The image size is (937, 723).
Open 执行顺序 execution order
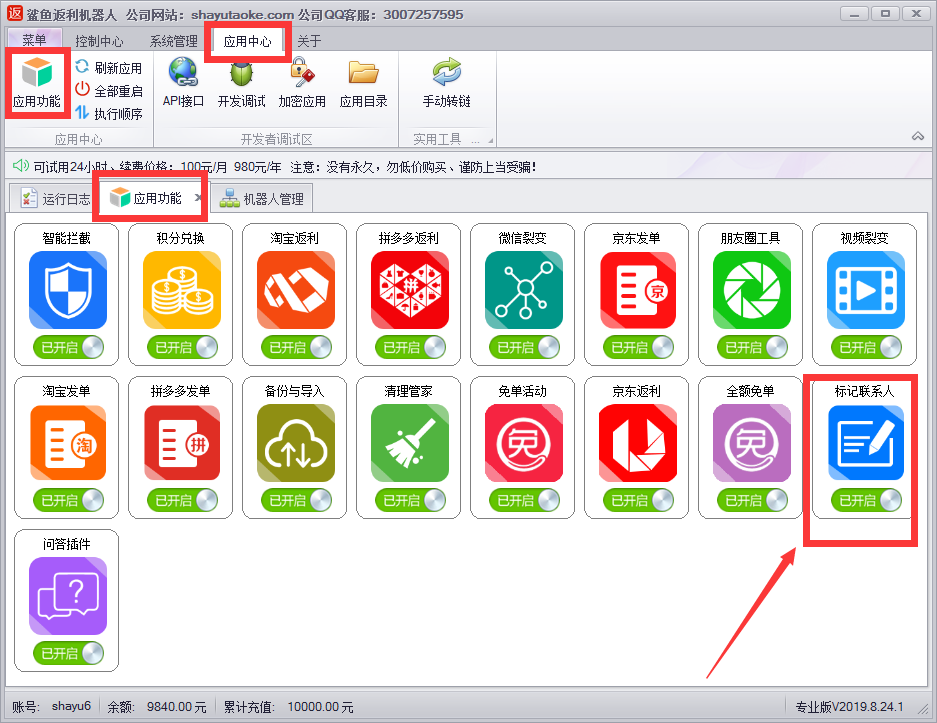pyautogui.click(x=109, y=114)
